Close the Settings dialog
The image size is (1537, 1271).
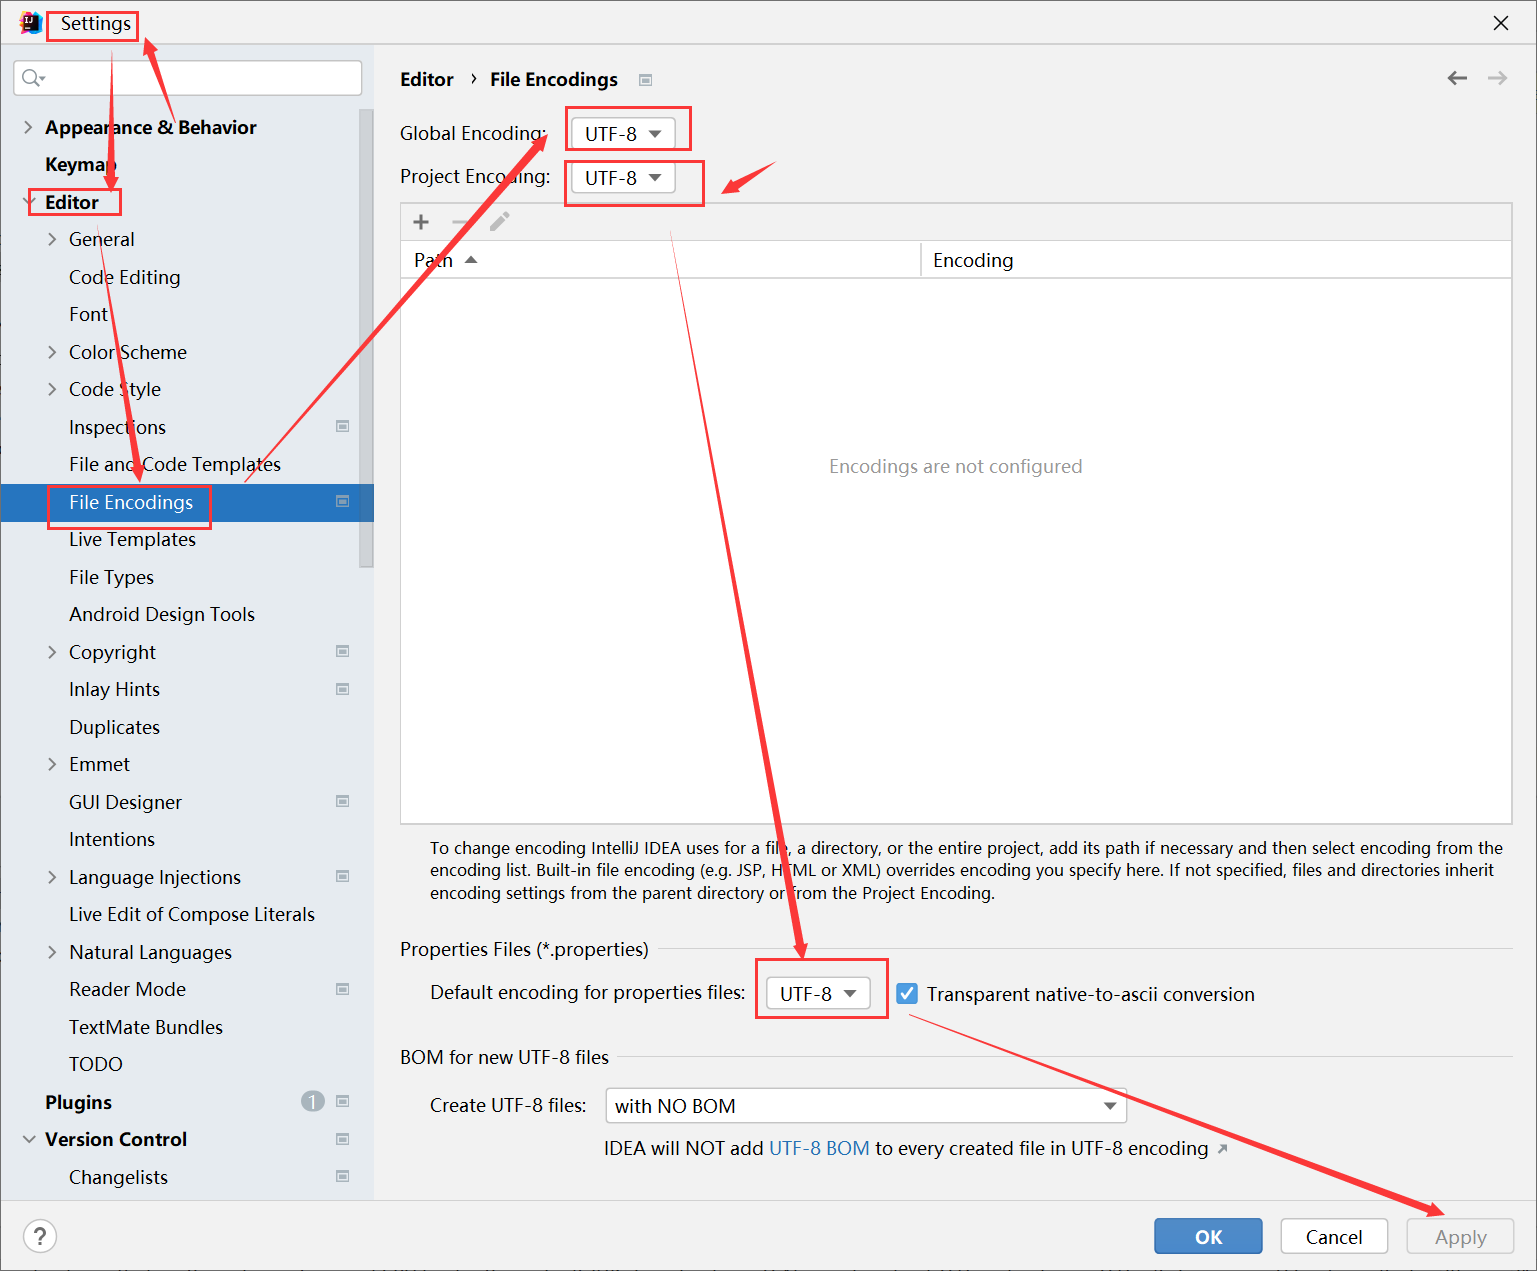tap(1501, 23)
